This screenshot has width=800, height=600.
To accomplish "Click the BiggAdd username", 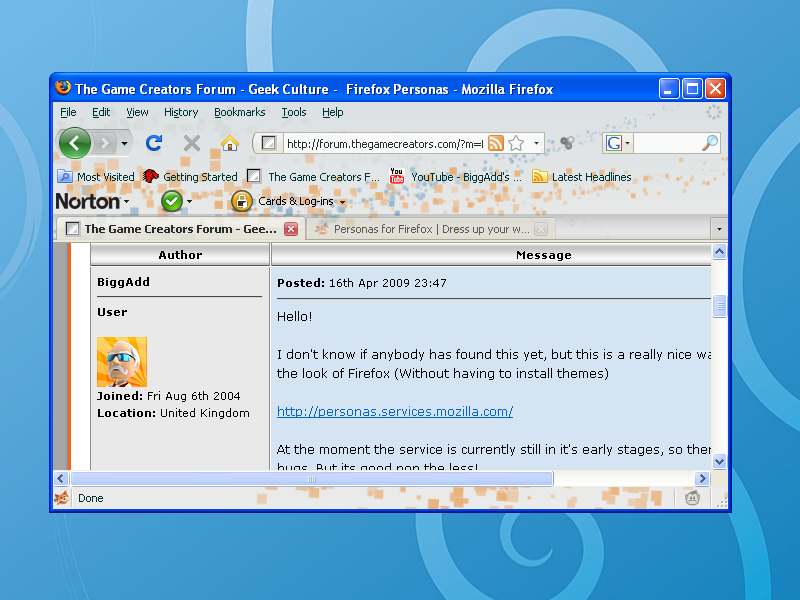I will pos(123,282).
